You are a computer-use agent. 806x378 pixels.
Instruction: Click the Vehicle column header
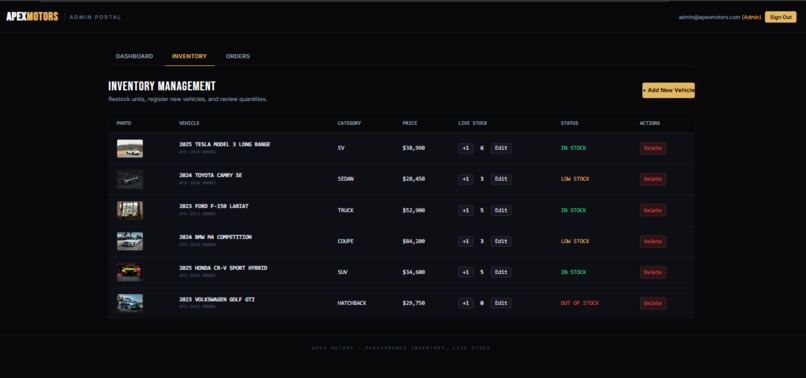point(189,123)
